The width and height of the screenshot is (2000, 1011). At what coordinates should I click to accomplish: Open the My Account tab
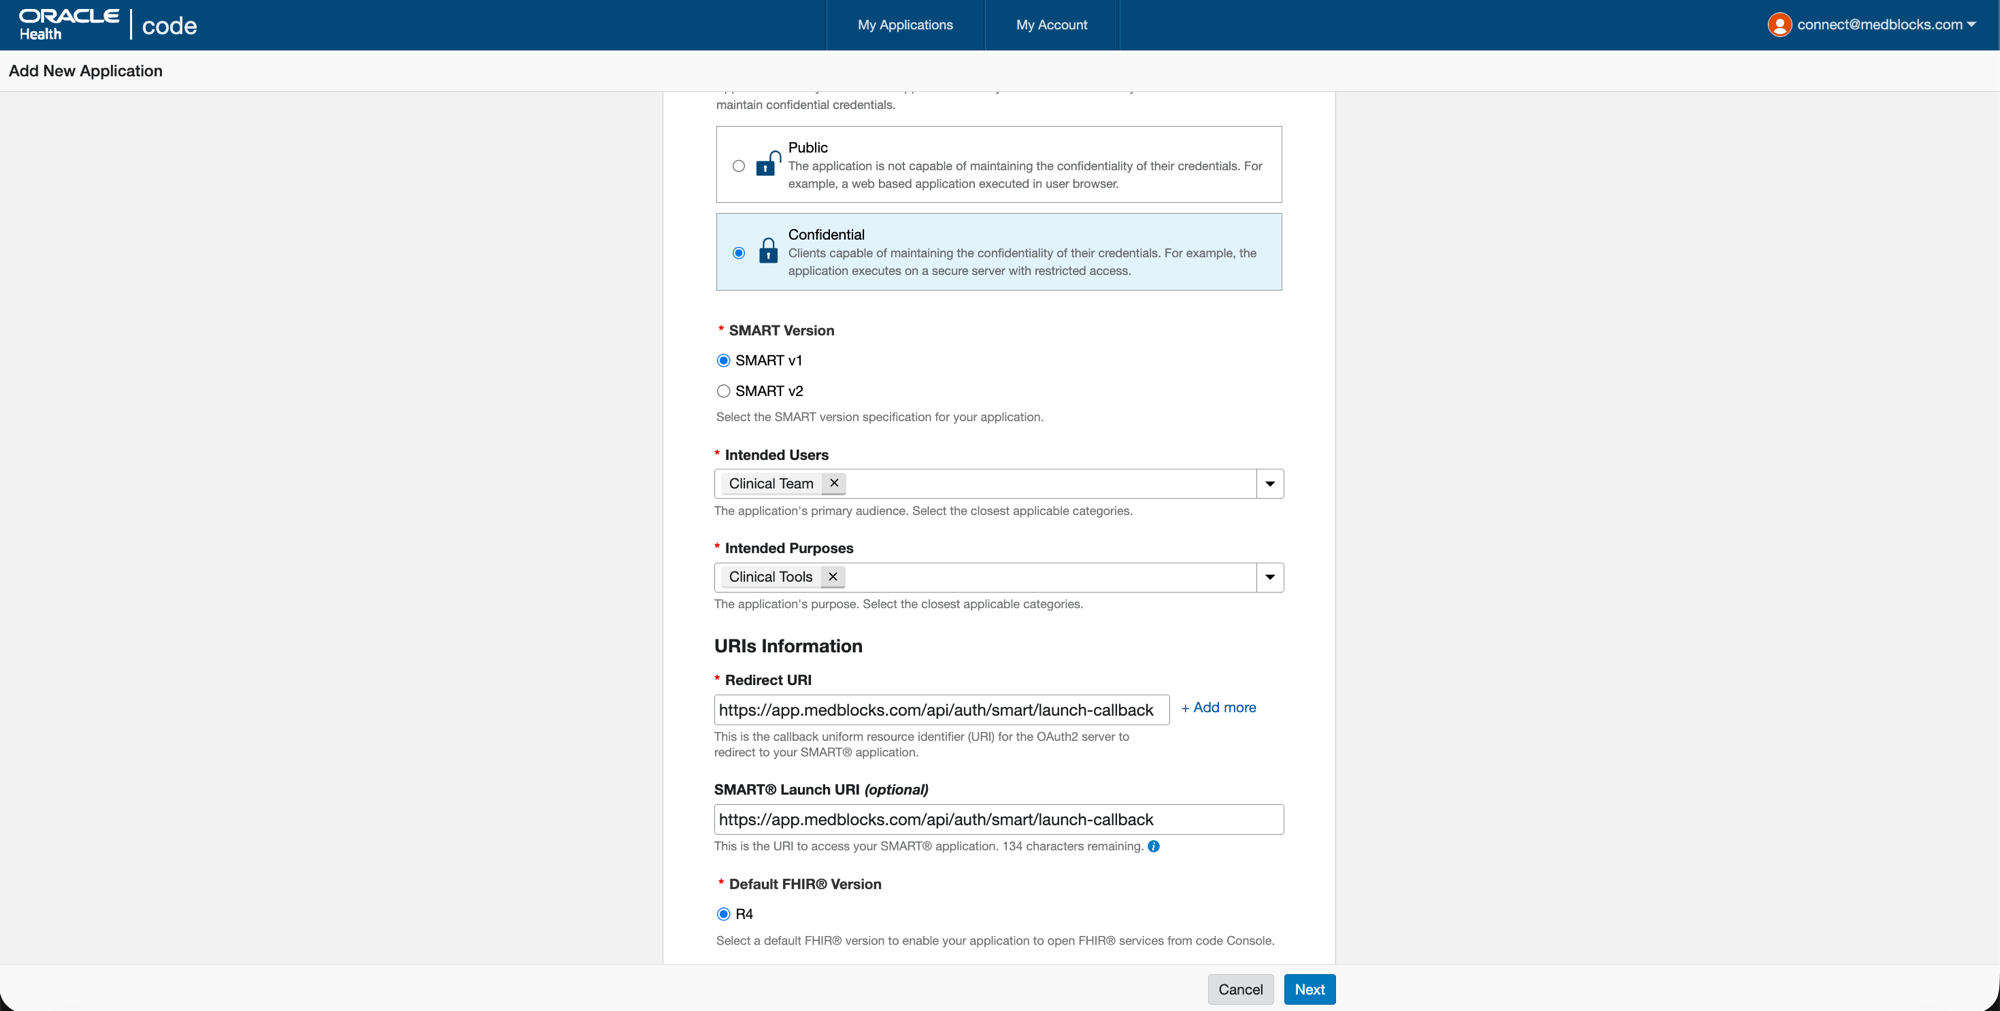[1051, 25]
